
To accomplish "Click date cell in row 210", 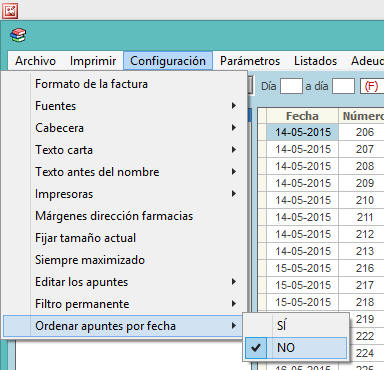I will pos(302,200).
